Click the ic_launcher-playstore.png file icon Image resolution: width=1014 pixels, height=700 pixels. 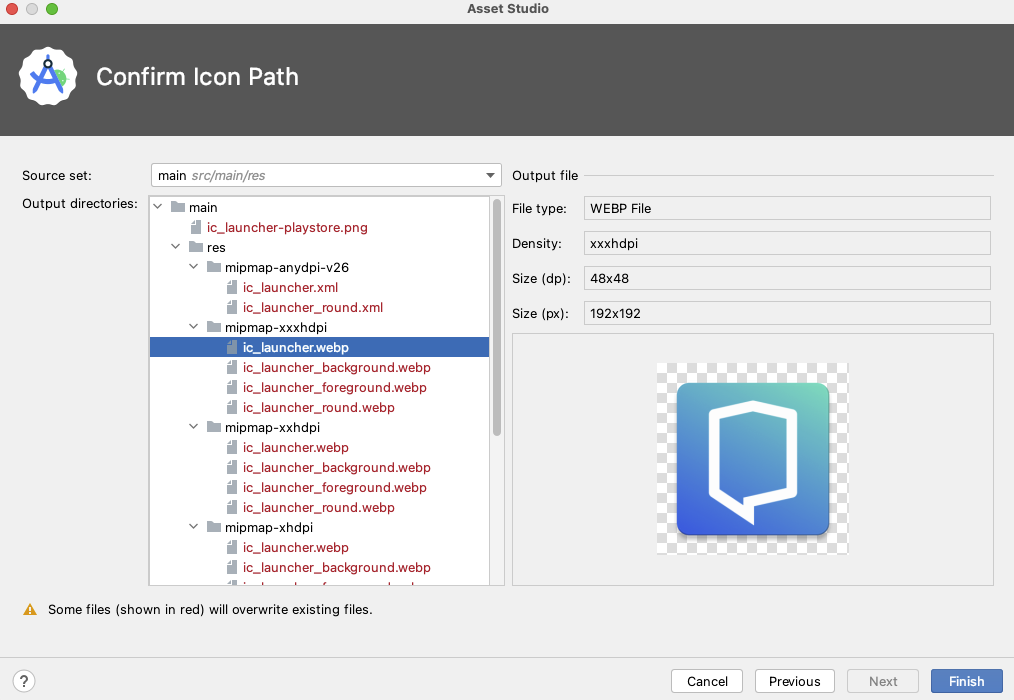[196, 227]
